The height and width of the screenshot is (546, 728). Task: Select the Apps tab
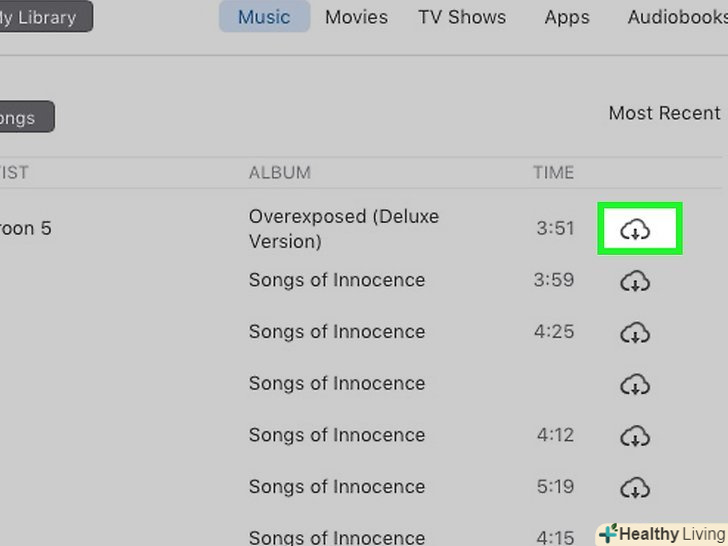pyautogui.click(x=567, y=17)
